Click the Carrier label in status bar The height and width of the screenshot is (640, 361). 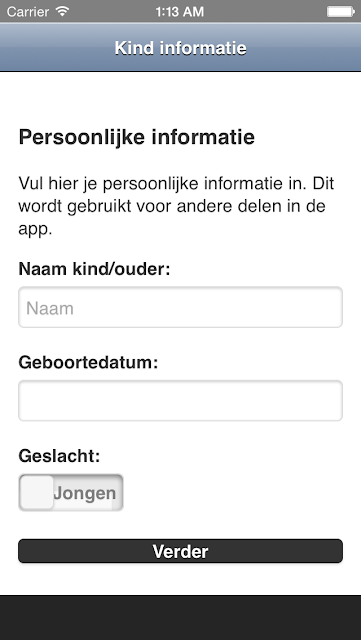click(28, 11)
